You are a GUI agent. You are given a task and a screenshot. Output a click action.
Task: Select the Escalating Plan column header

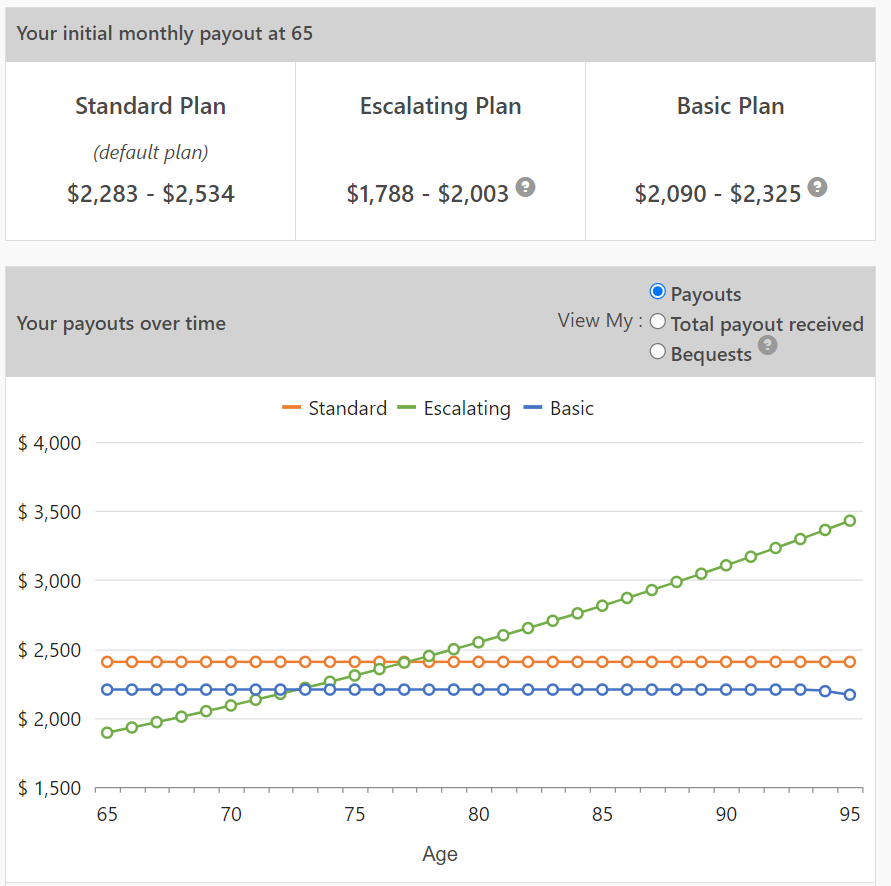[x=440, y=106]
